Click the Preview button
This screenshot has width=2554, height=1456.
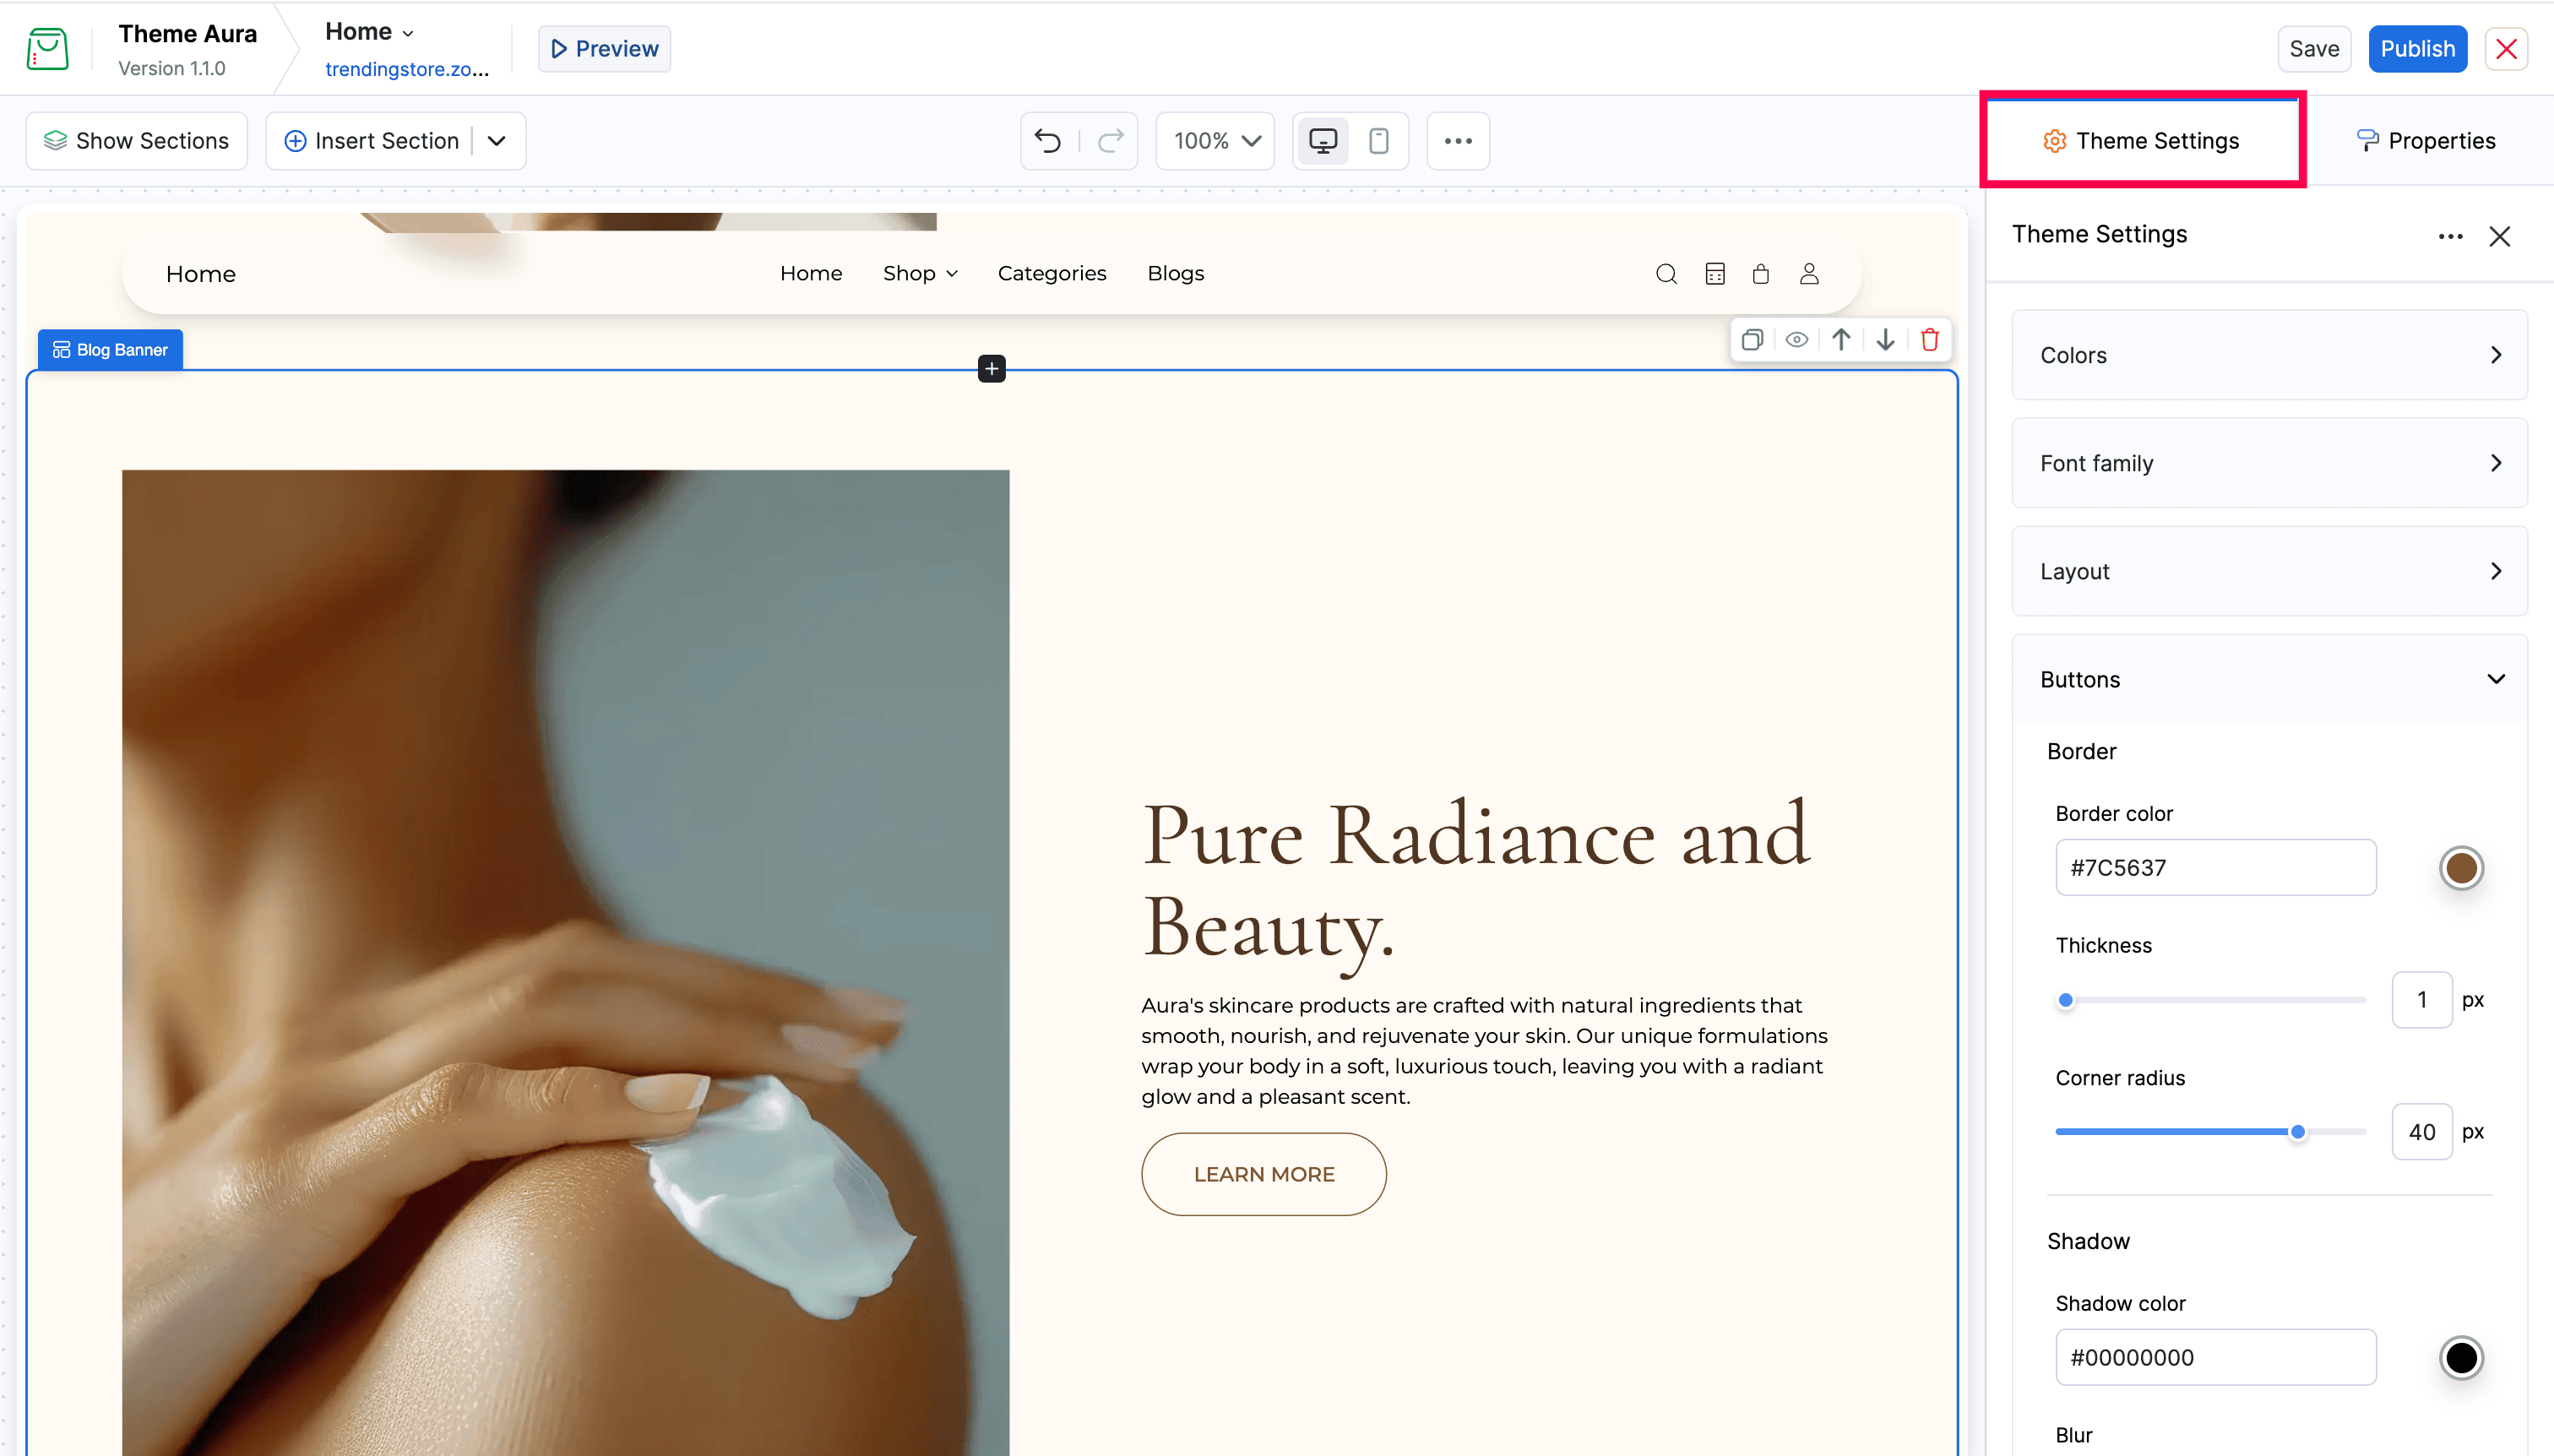pyautogui.click(x=604, y=48)
